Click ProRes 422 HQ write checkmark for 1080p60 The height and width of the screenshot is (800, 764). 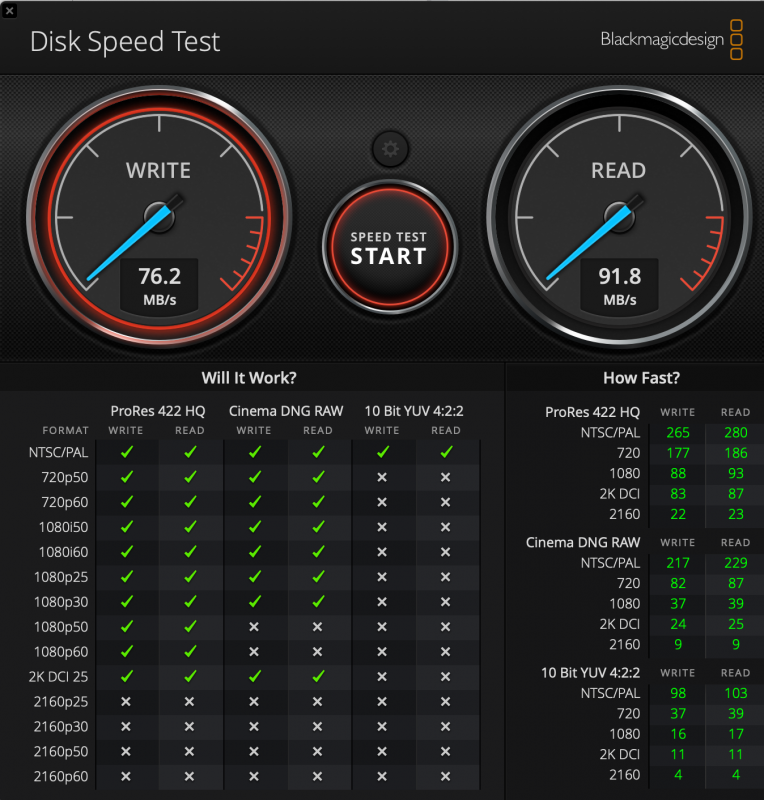127,651
